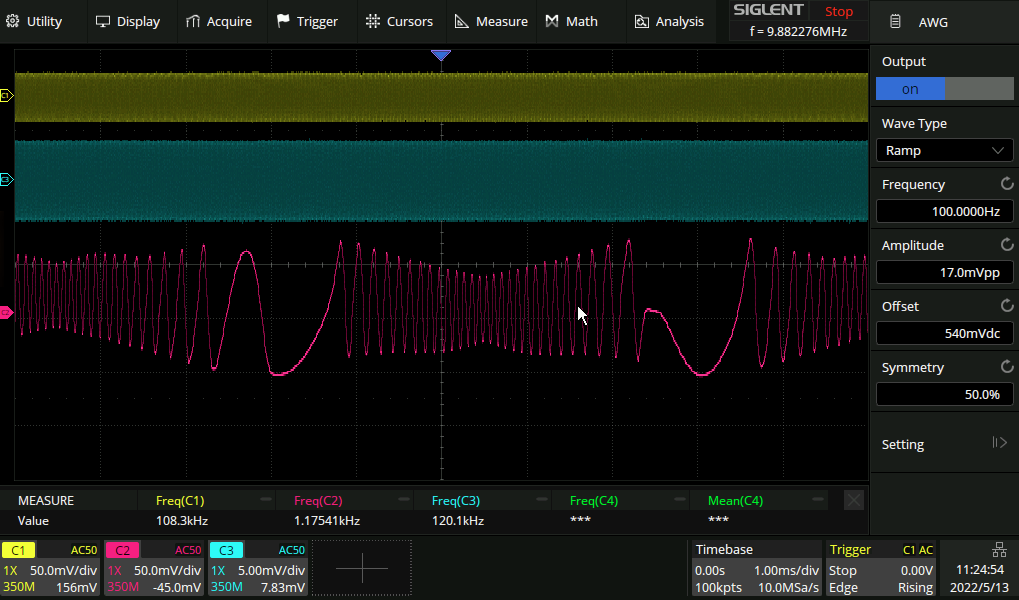
Task: Open the Measure menu
Action: (x=491, y=21)
